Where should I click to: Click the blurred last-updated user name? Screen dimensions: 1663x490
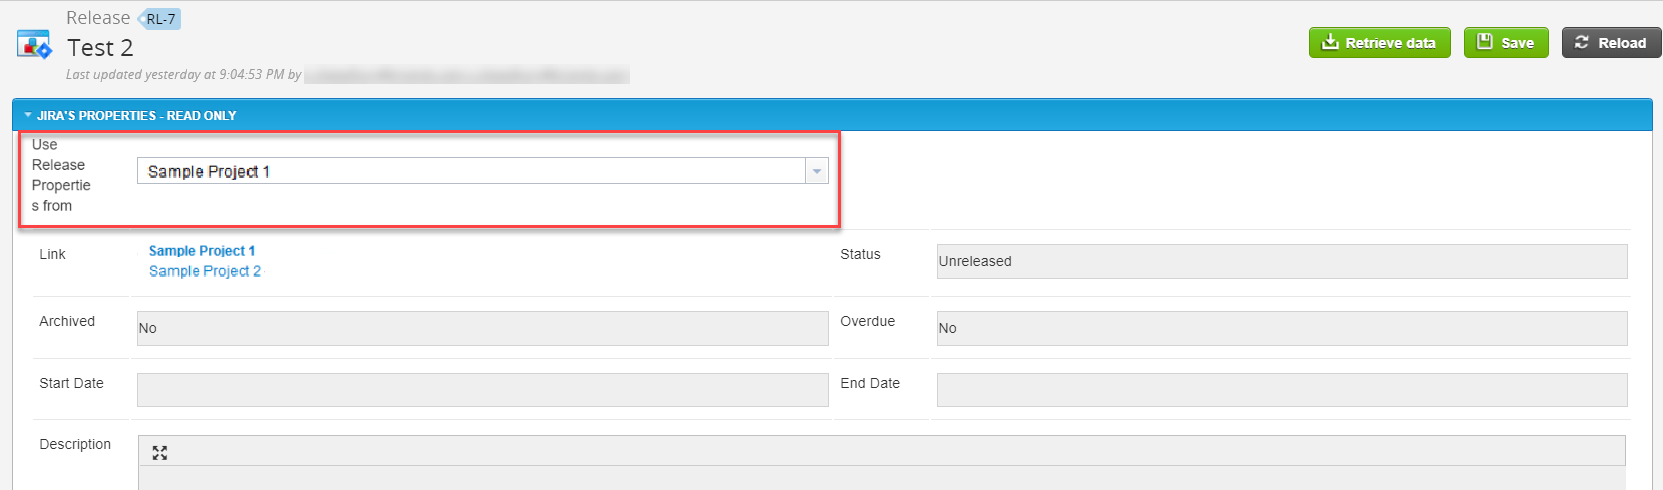tap(466, 75)
